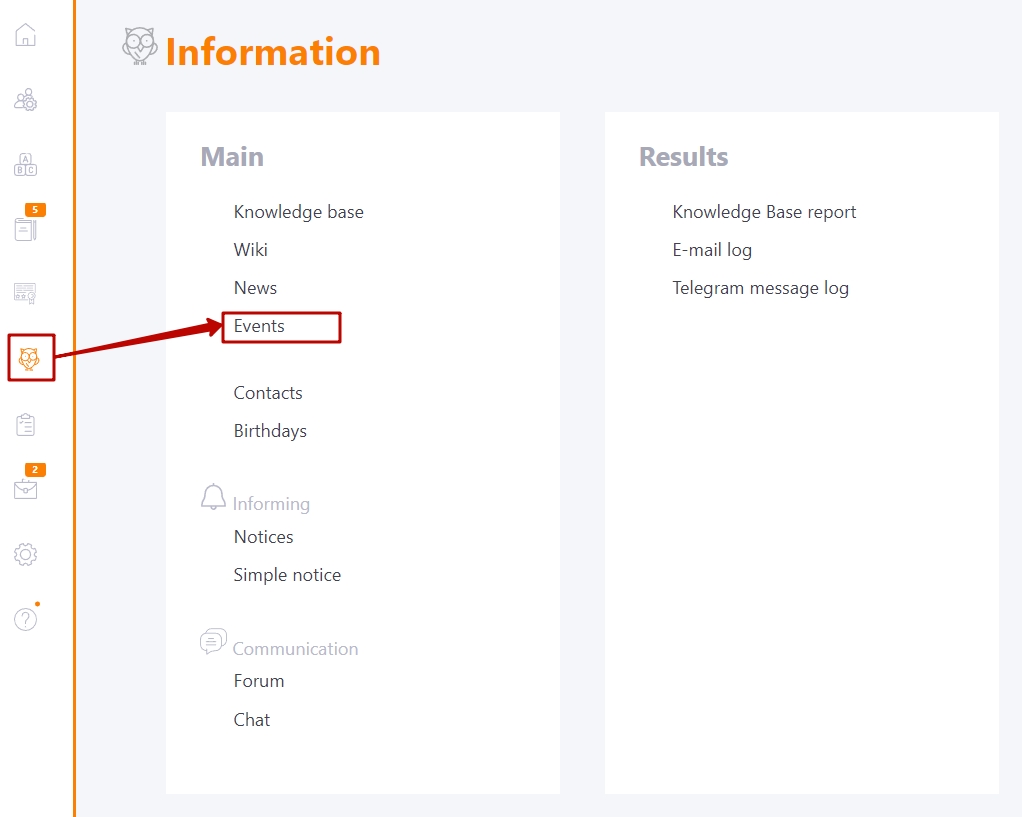Image resolution: width=1022 pixels, height=817 pixels.
Task: Open the certificate sidebar icon
Action: click(25, 293)
